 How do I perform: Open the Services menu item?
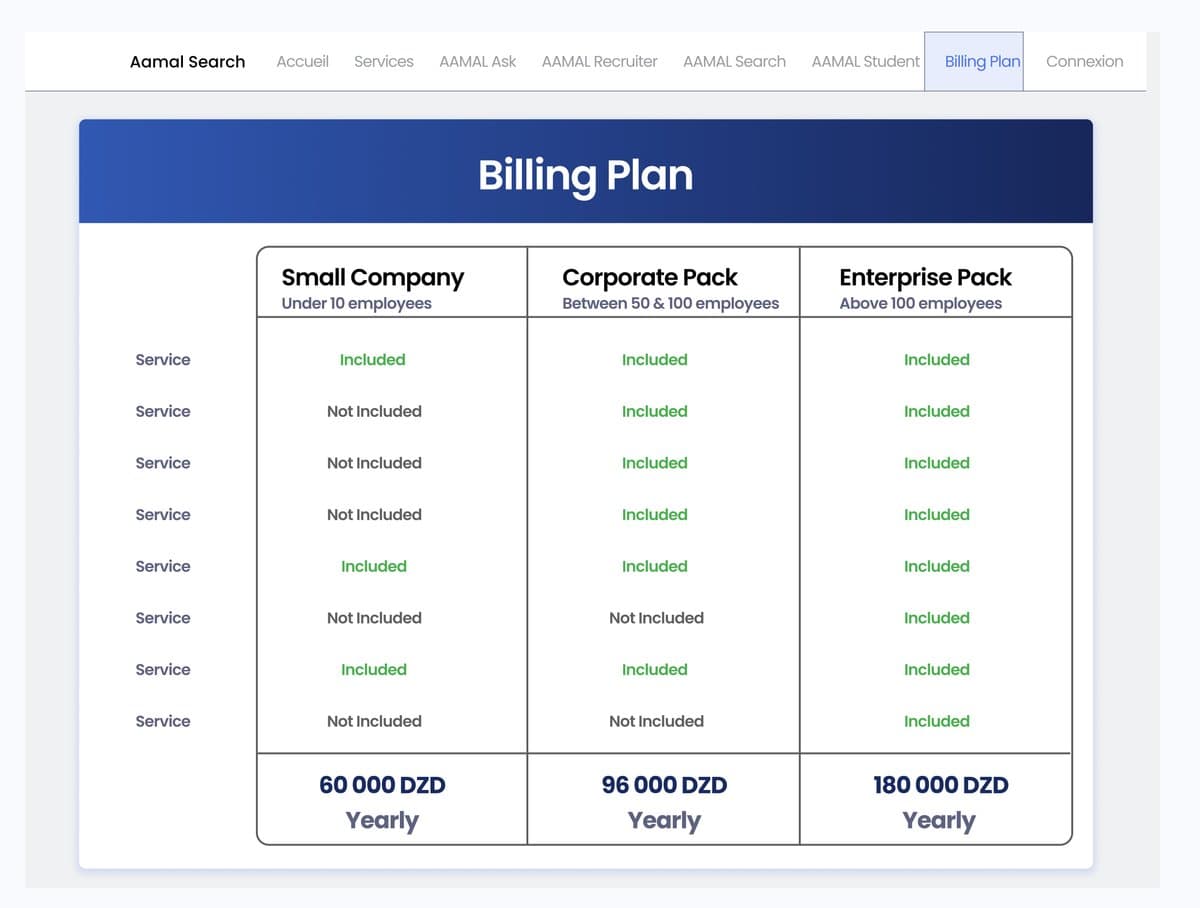(x=384, y=61)
